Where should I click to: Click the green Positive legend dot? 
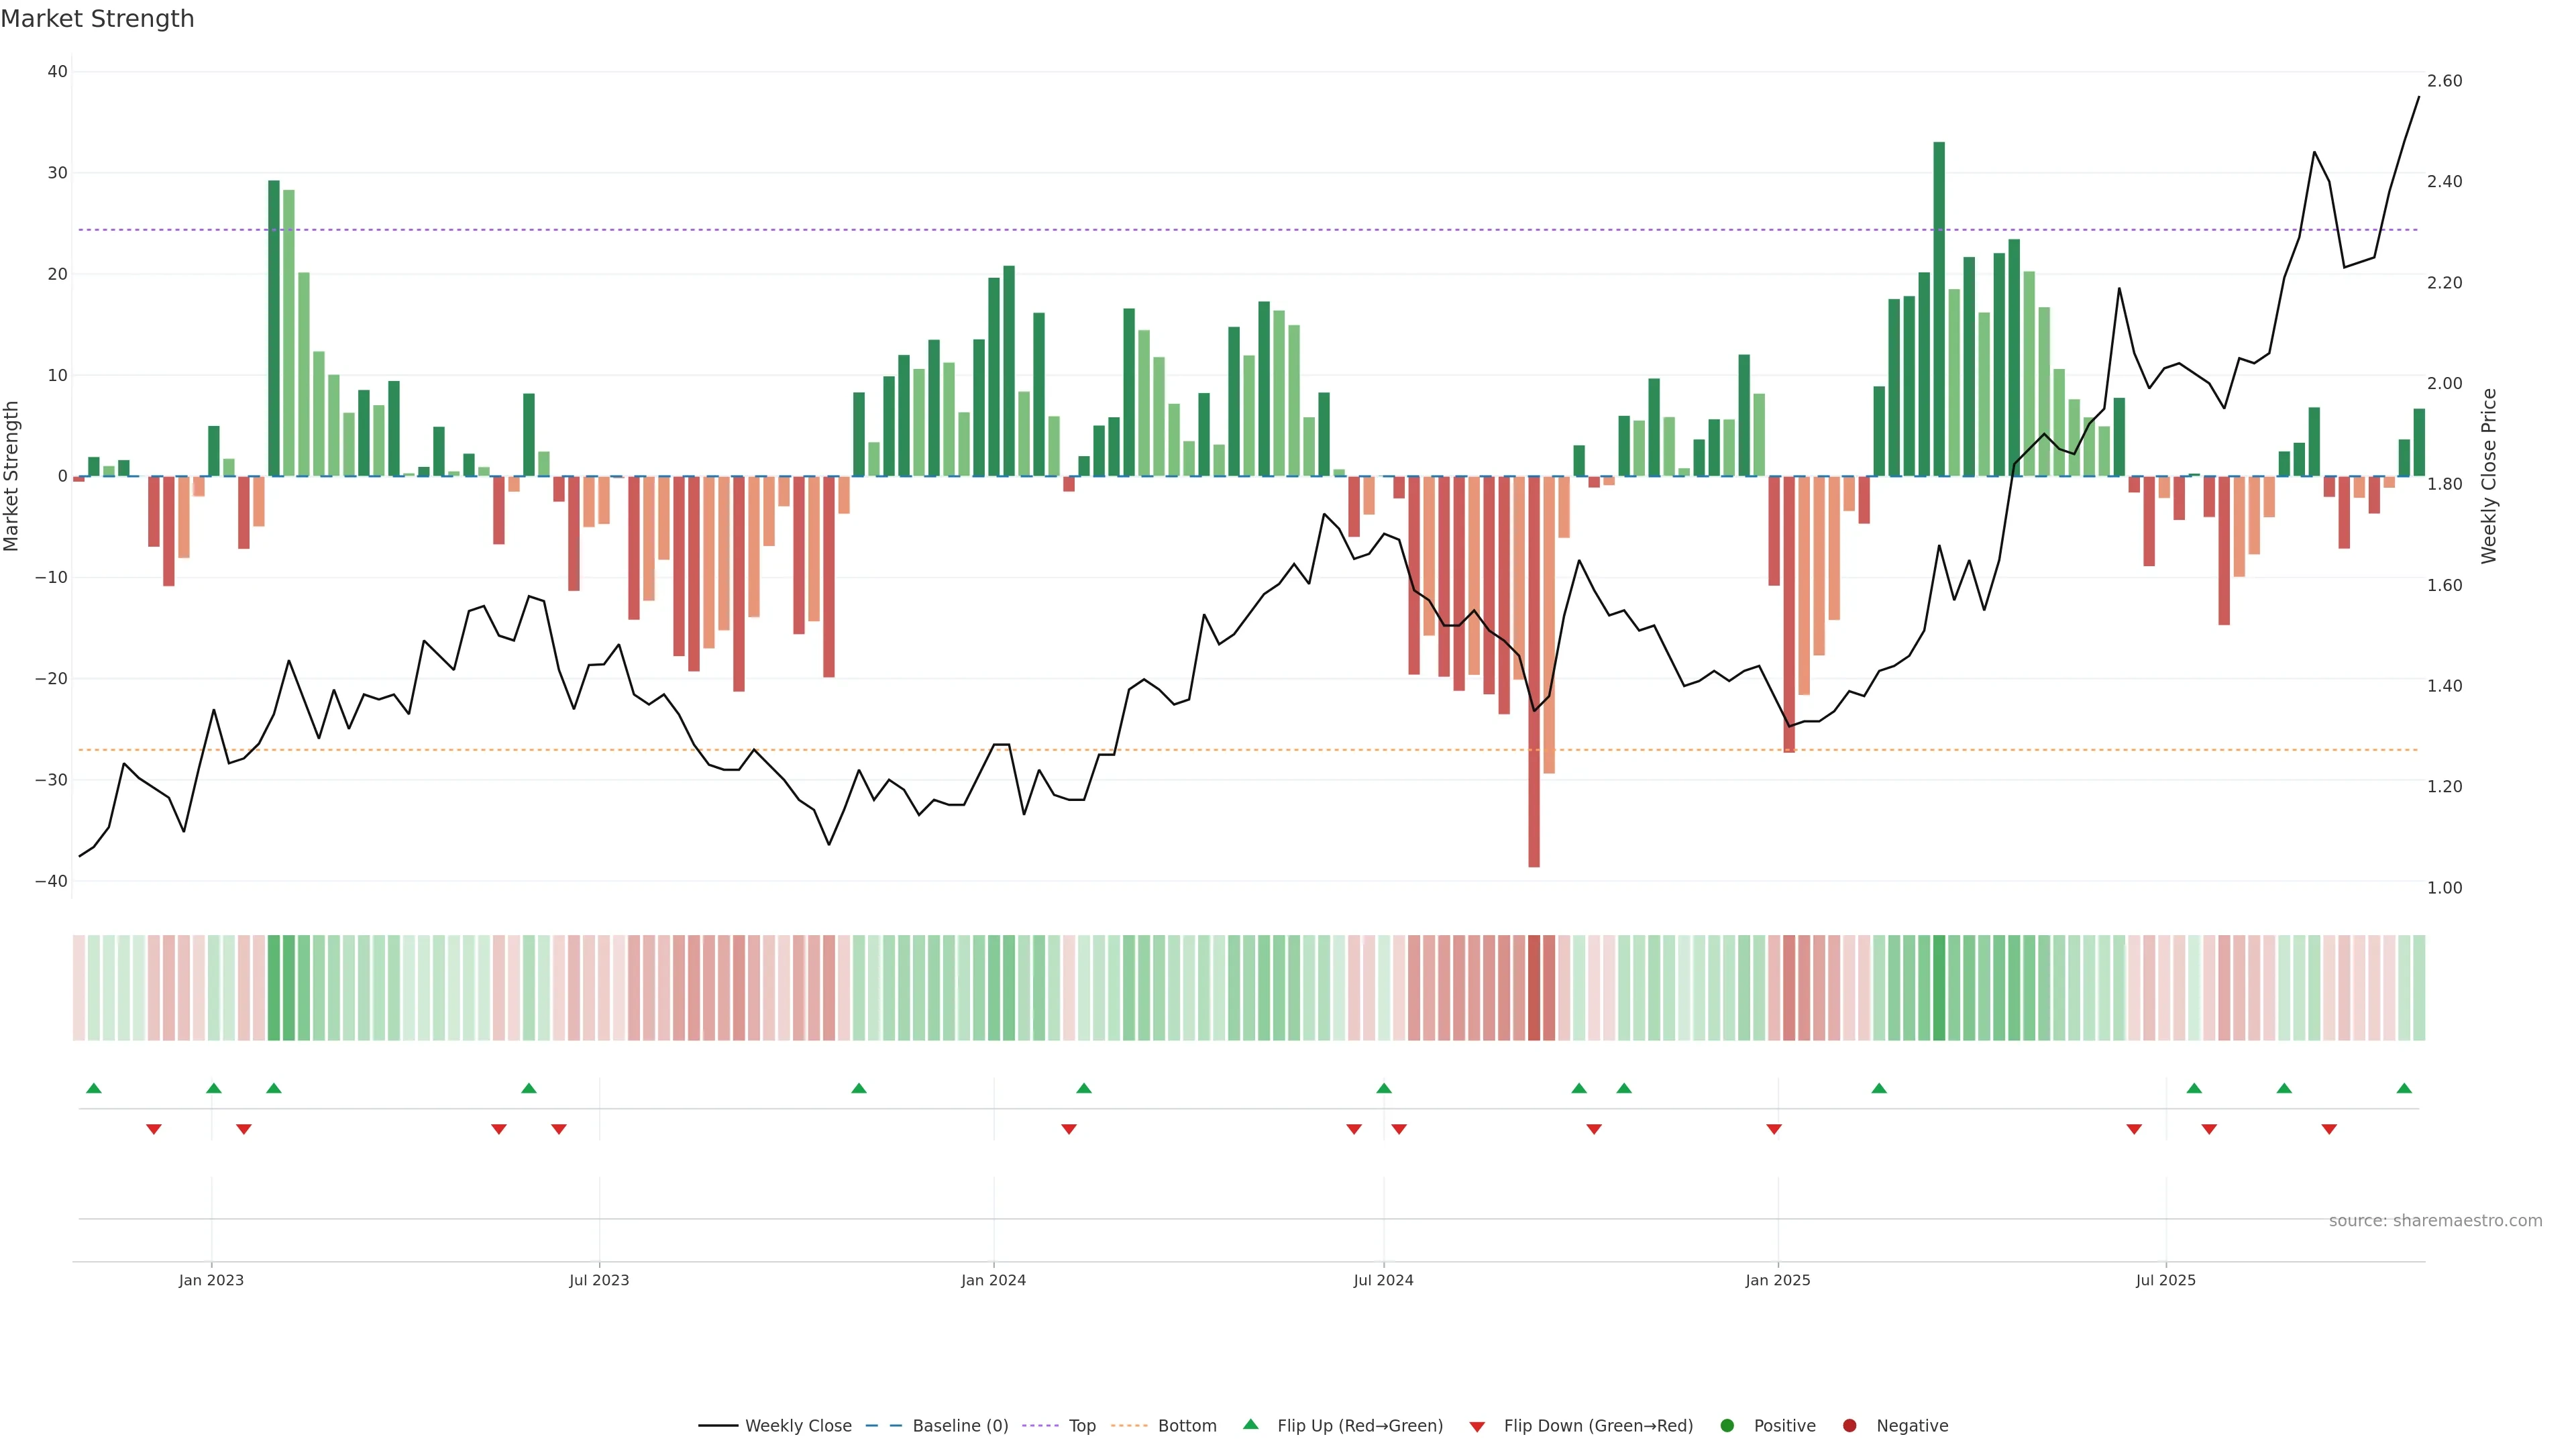1727,1426
